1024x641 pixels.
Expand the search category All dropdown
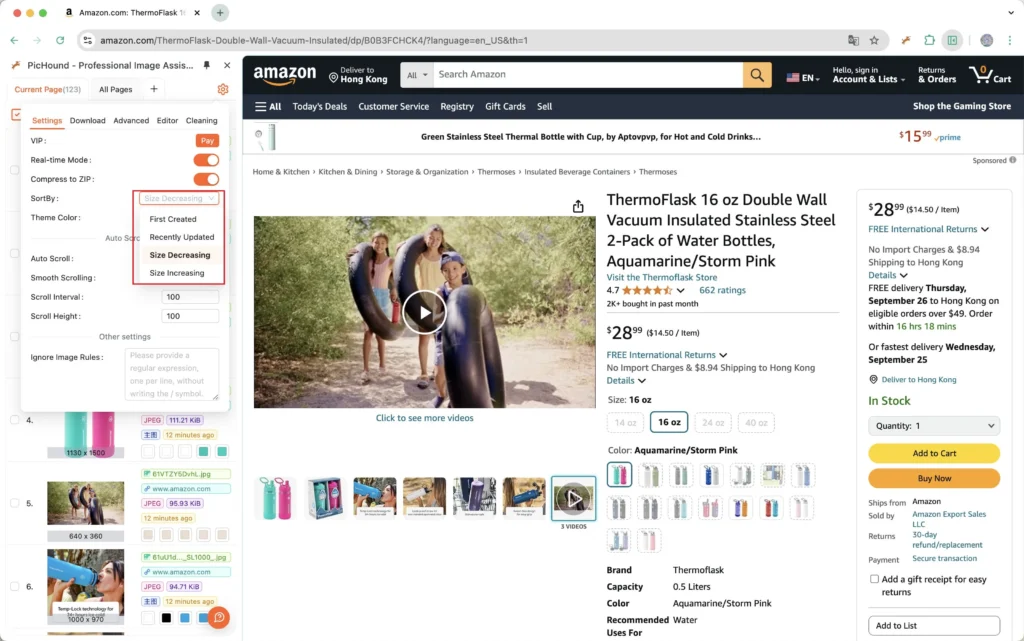[x=417, y=75]
